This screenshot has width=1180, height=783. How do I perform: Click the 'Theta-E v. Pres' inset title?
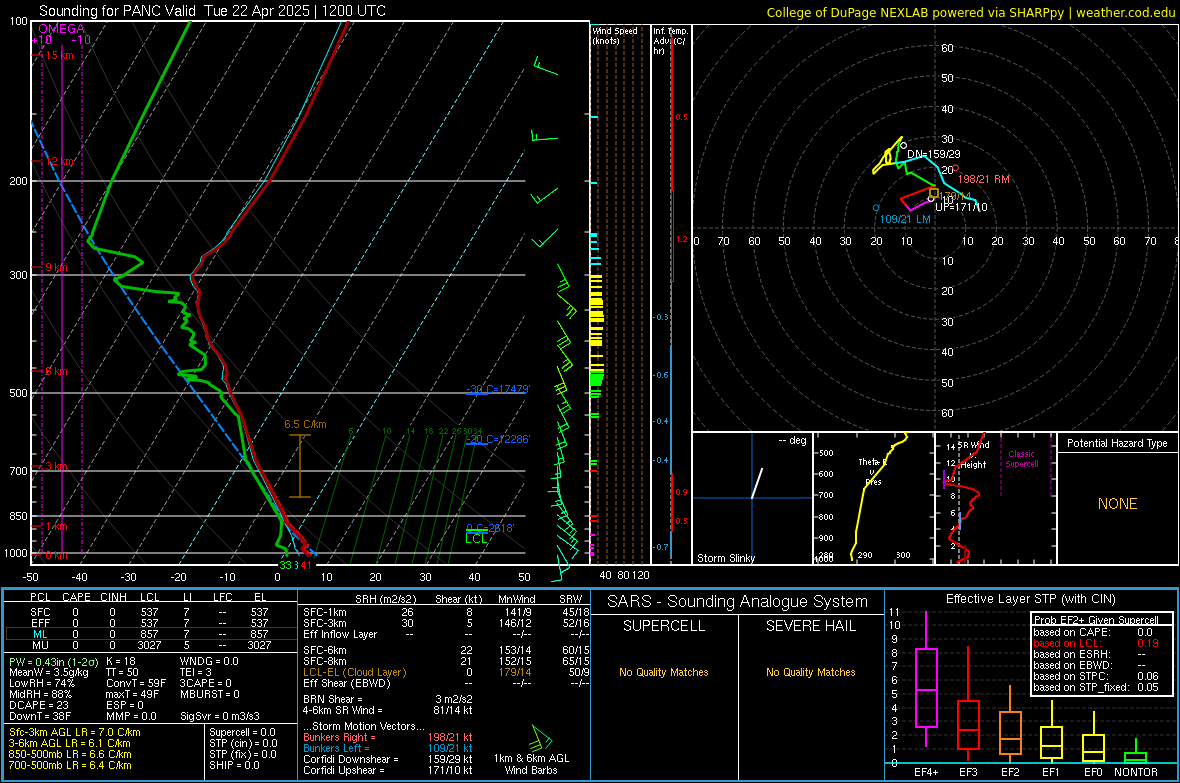click(873, 471)
